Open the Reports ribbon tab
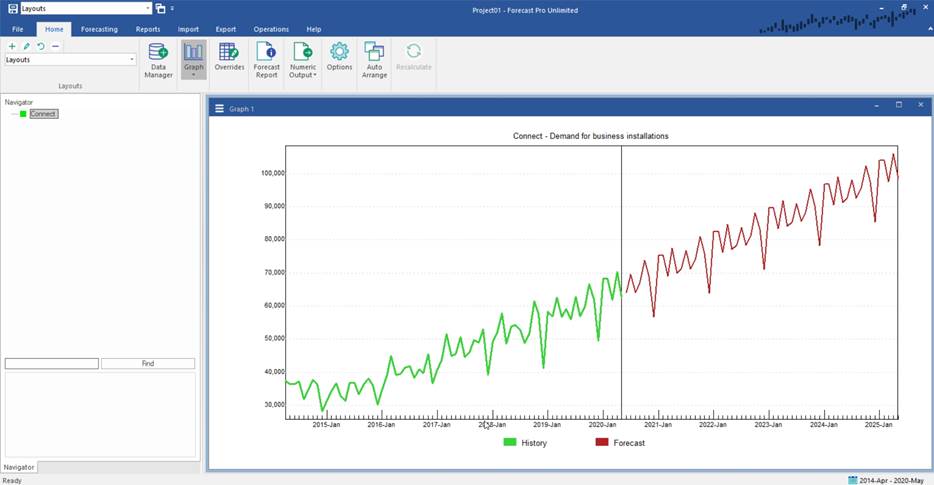Screen dimensions: 934x485 click(x=148, y=29)
